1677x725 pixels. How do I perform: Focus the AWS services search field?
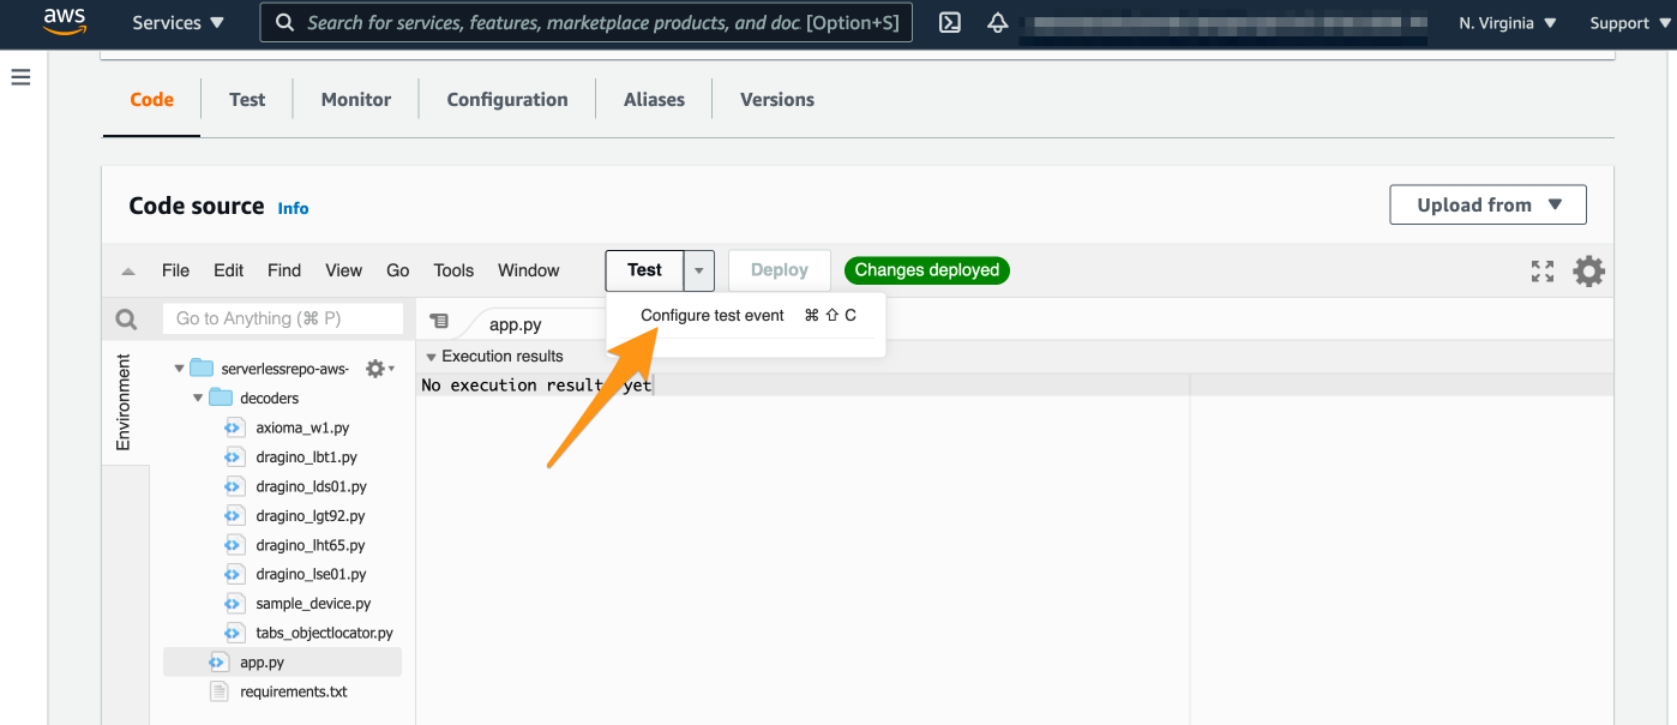[x=586, y=22]
